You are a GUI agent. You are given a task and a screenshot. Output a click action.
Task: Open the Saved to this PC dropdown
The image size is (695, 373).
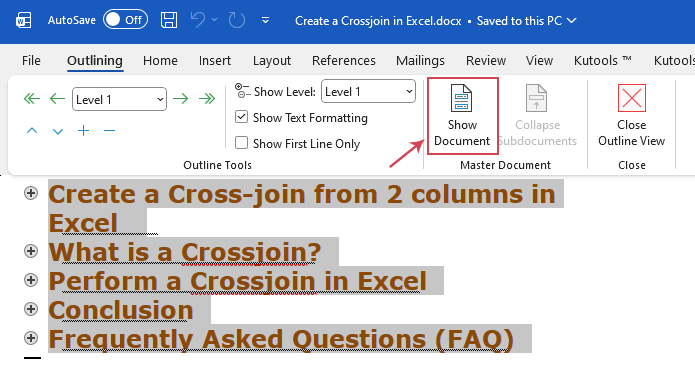(x=527, y=21)
